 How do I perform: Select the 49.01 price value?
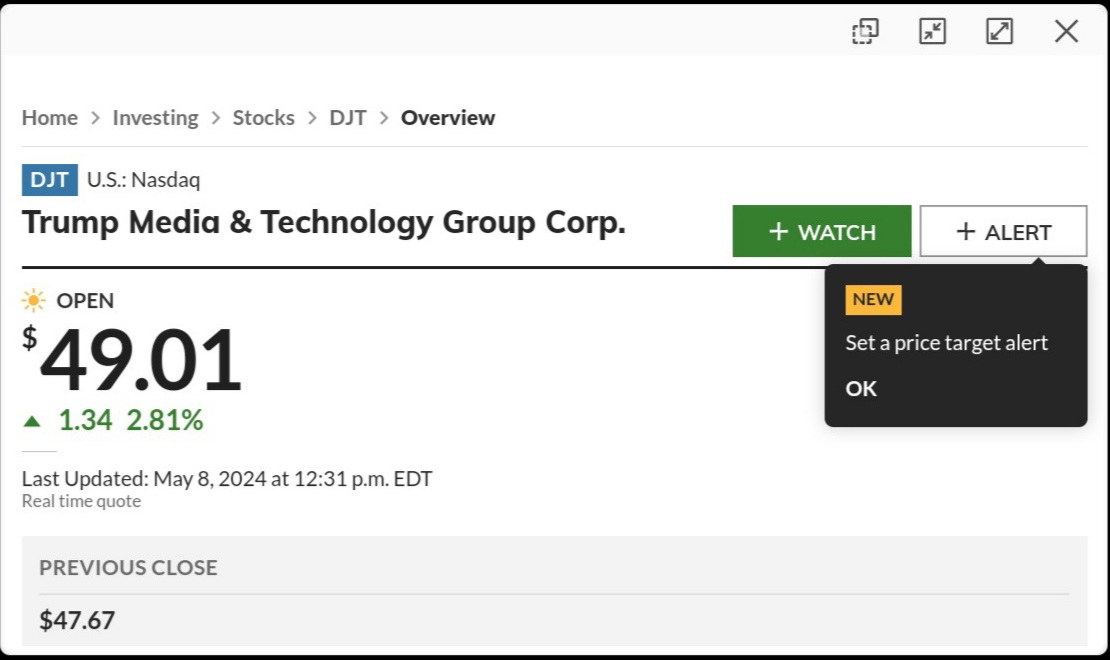click(140, 360)
